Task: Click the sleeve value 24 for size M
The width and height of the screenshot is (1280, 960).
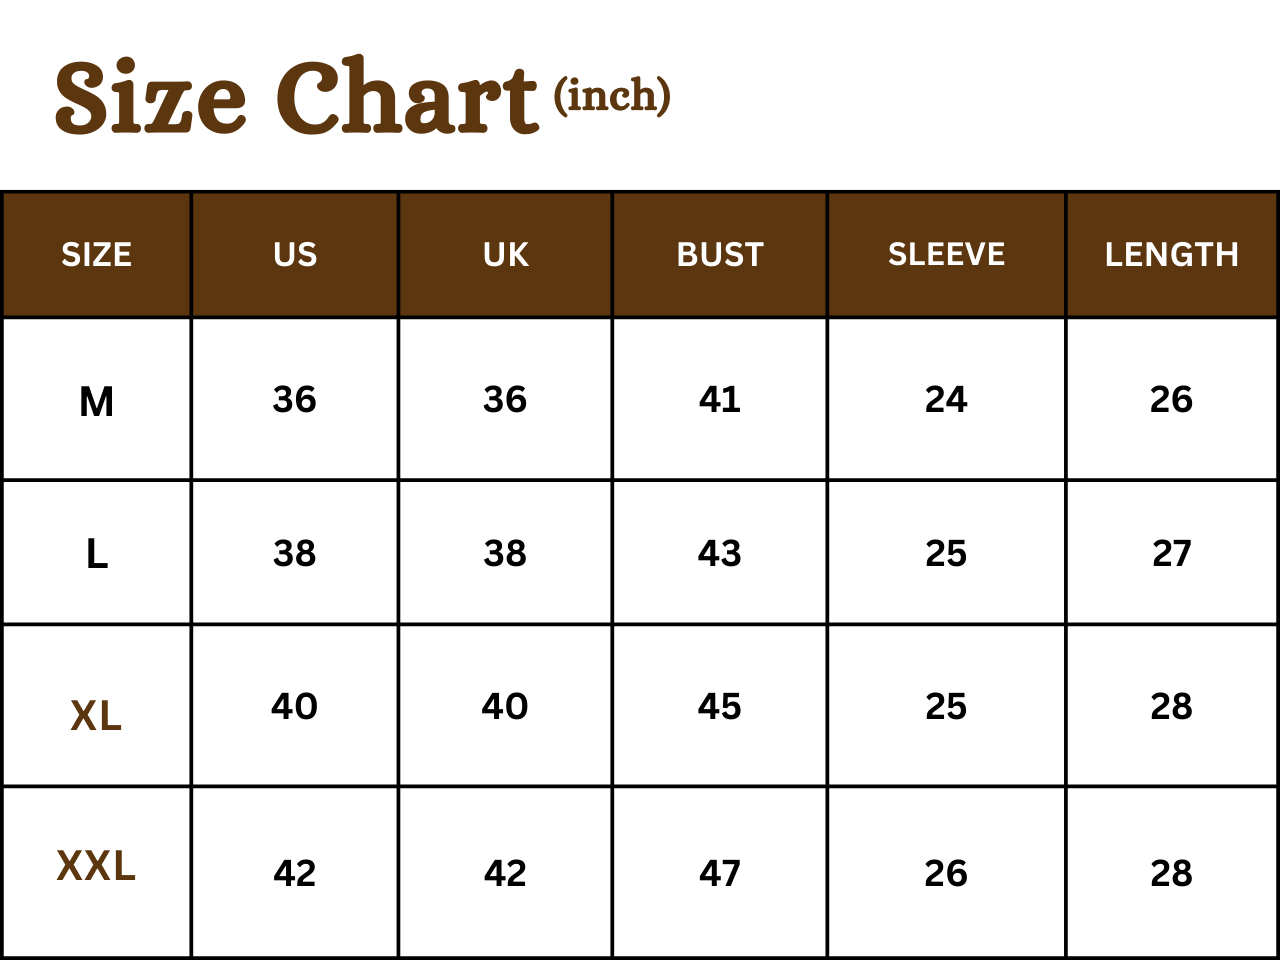Action: pyautogui.click(x=946, y=400)
